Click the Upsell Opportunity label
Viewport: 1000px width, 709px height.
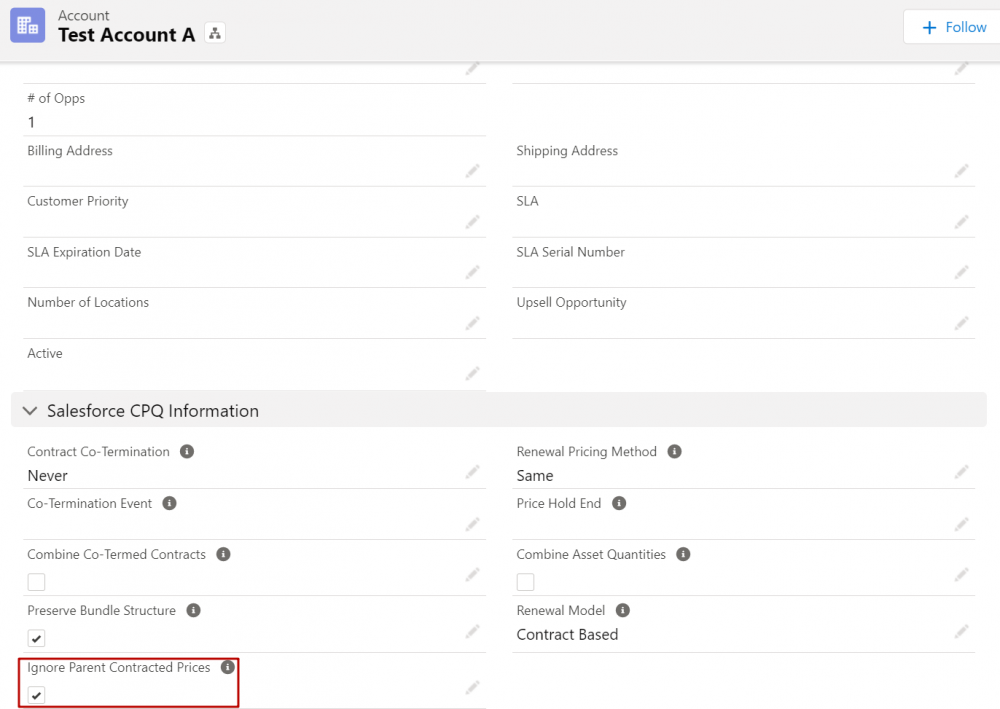pos(571,302)
